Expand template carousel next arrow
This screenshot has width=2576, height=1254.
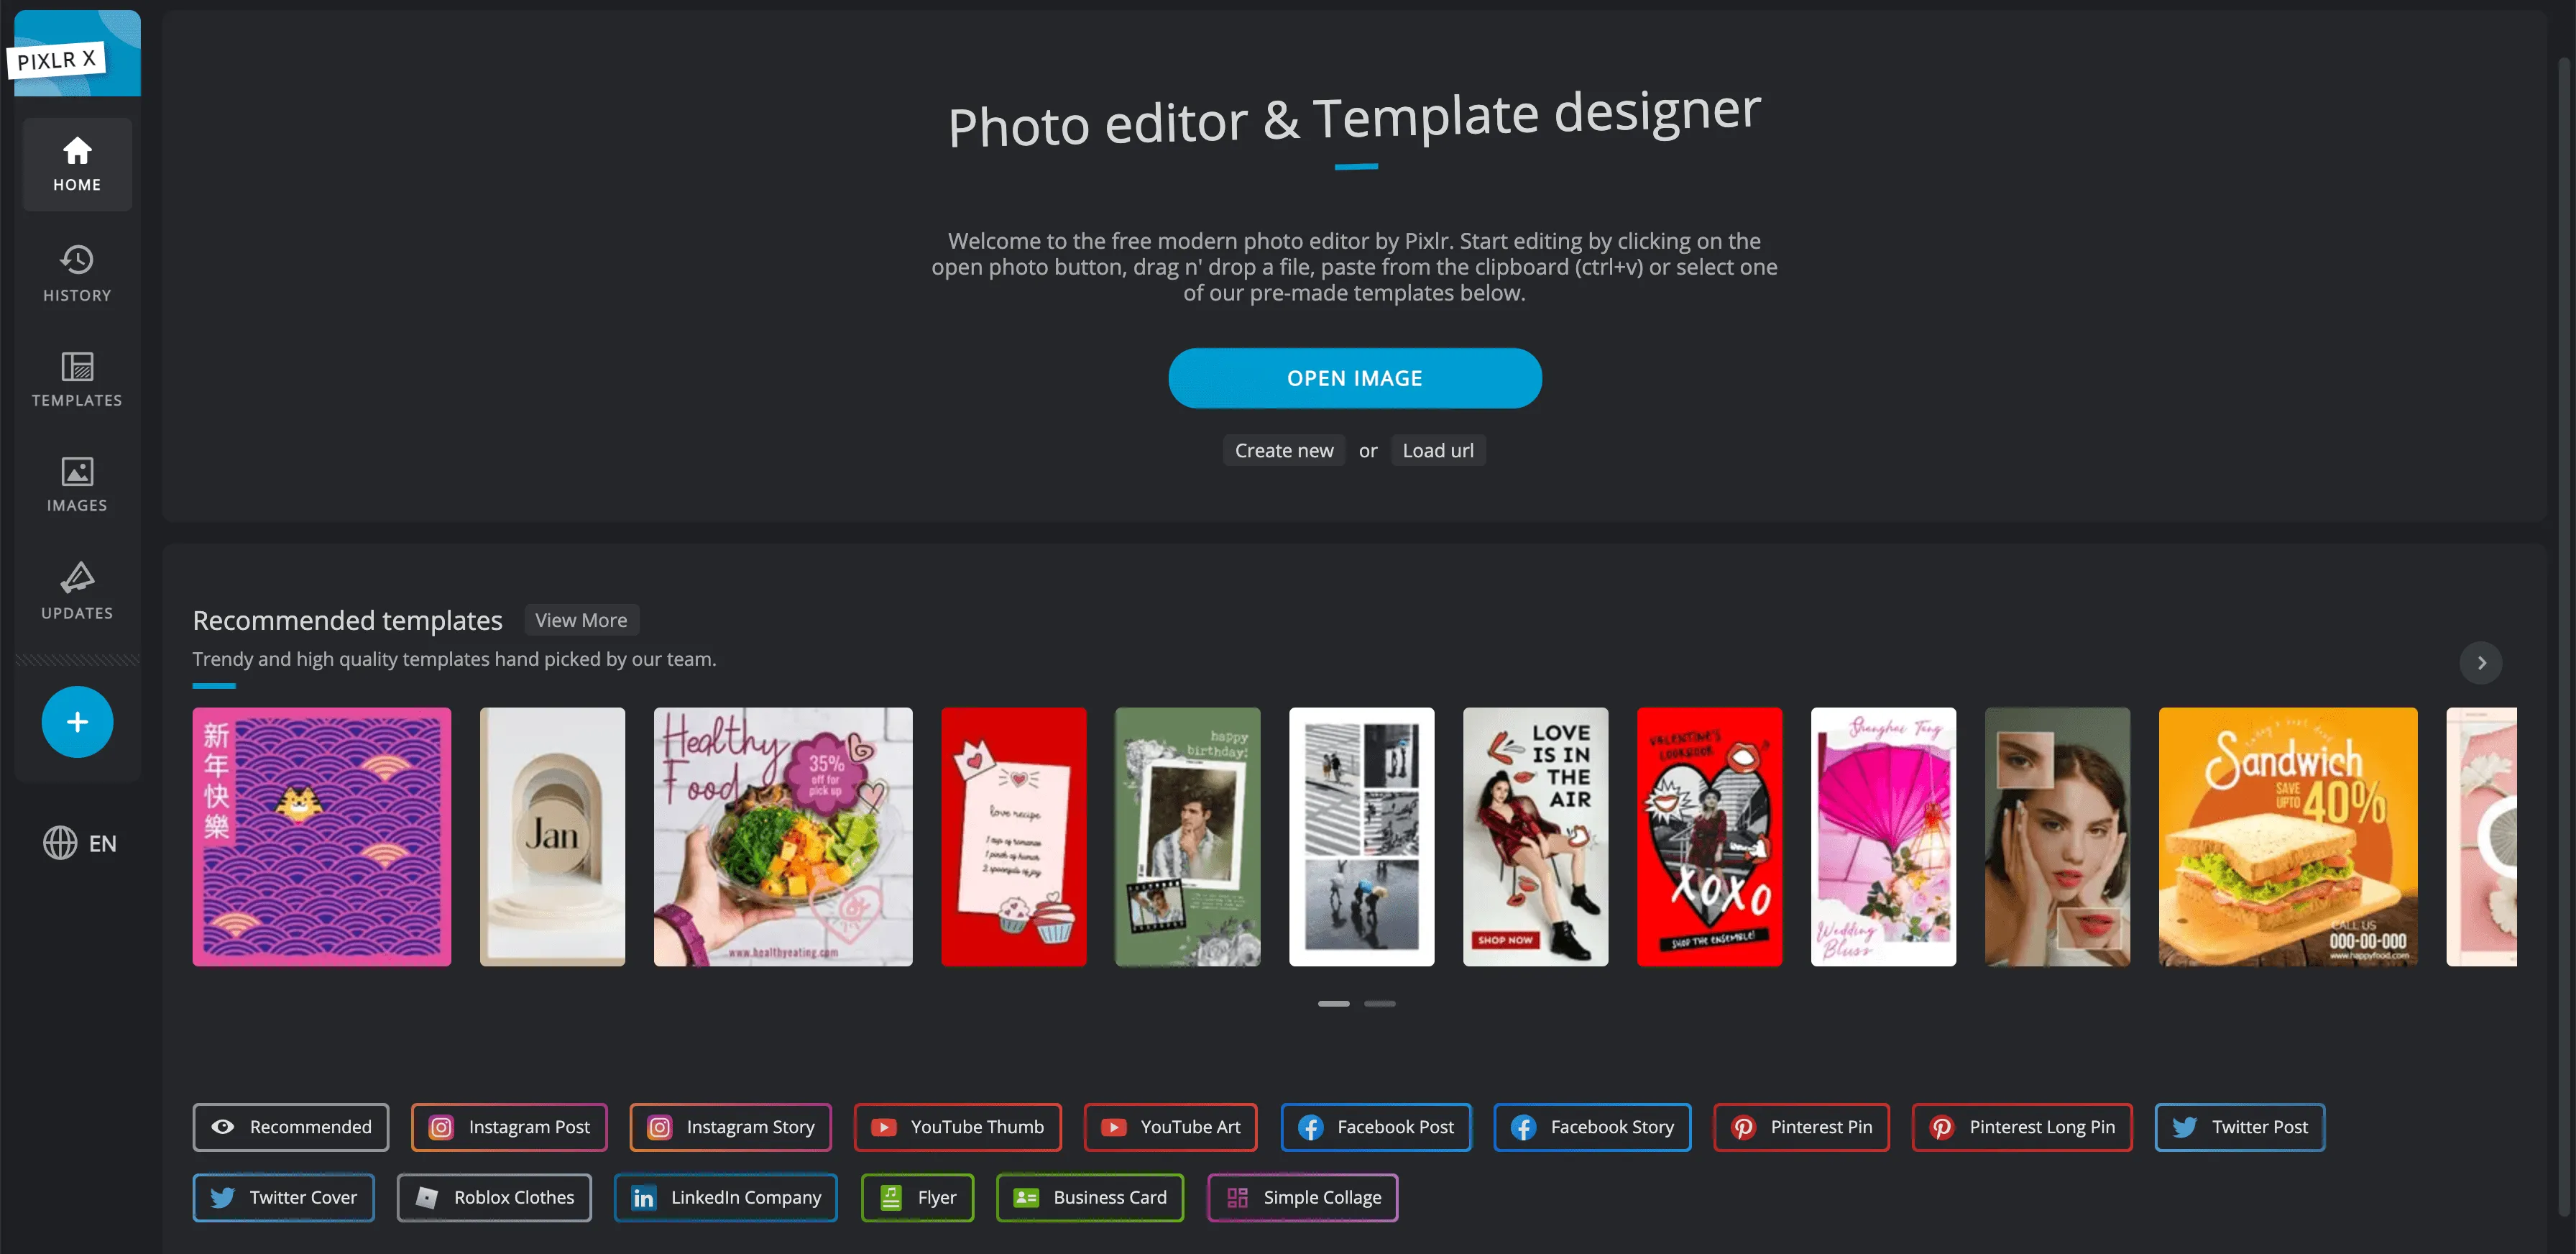(2479, 662)
